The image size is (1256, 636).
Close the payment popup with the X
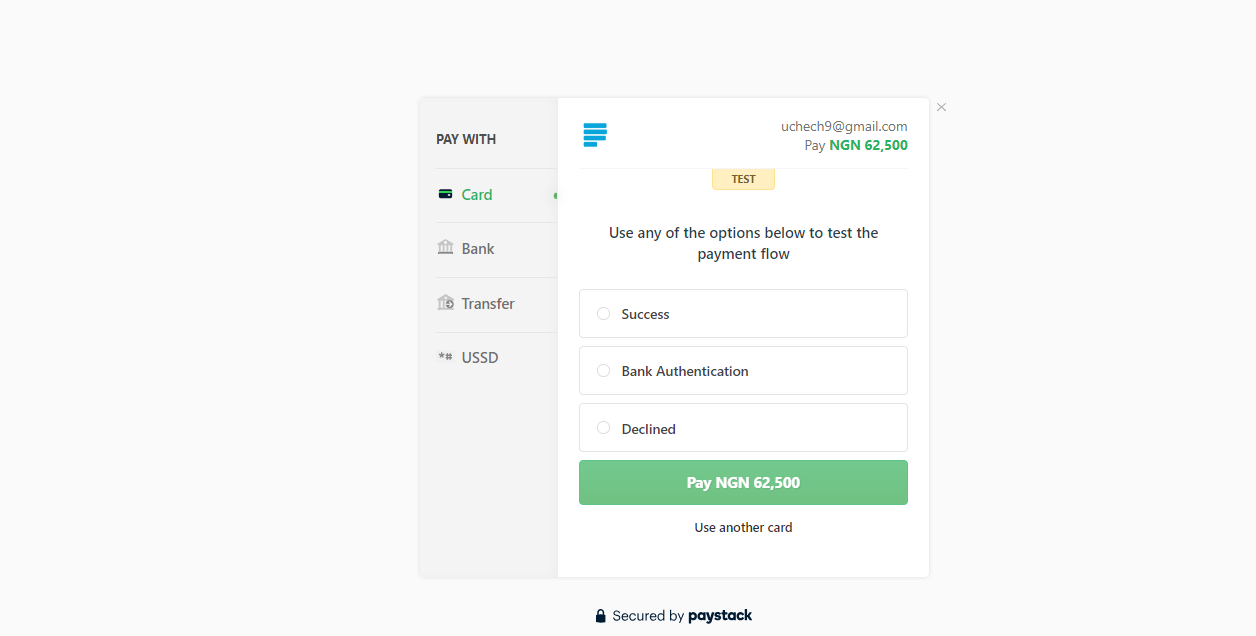tap(941, 107)
